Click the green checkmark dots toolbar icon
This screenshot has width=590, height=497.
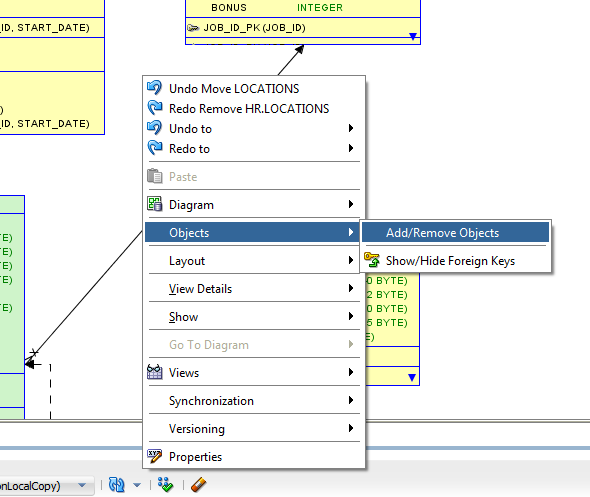(x=166, y=485)
